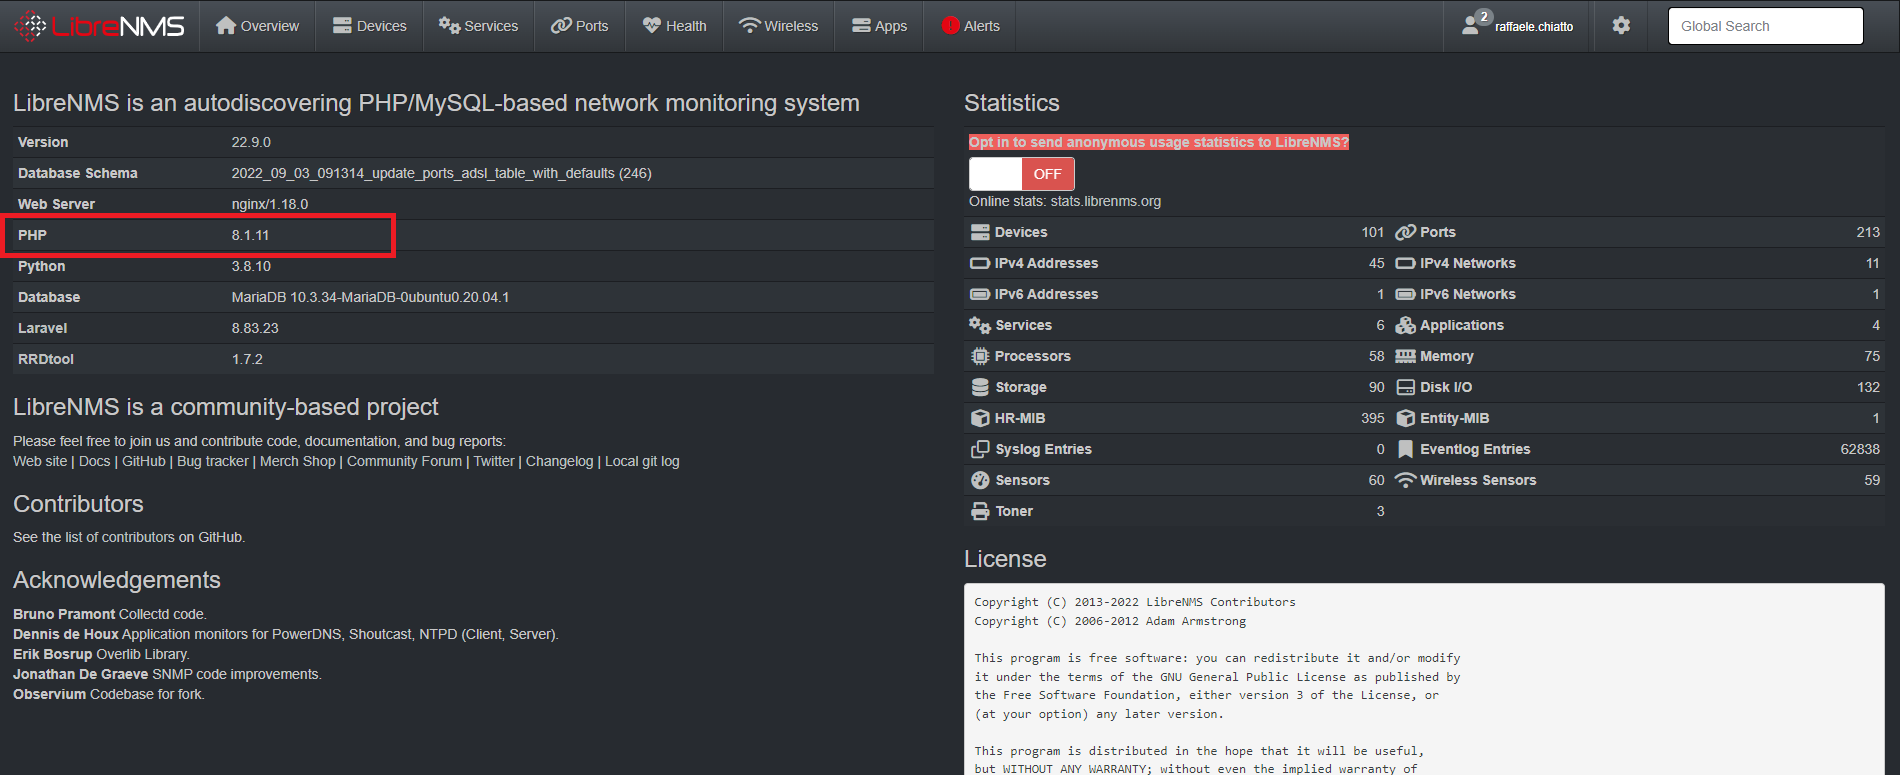Open the stats.librenms.org link

pos(1105,201)
